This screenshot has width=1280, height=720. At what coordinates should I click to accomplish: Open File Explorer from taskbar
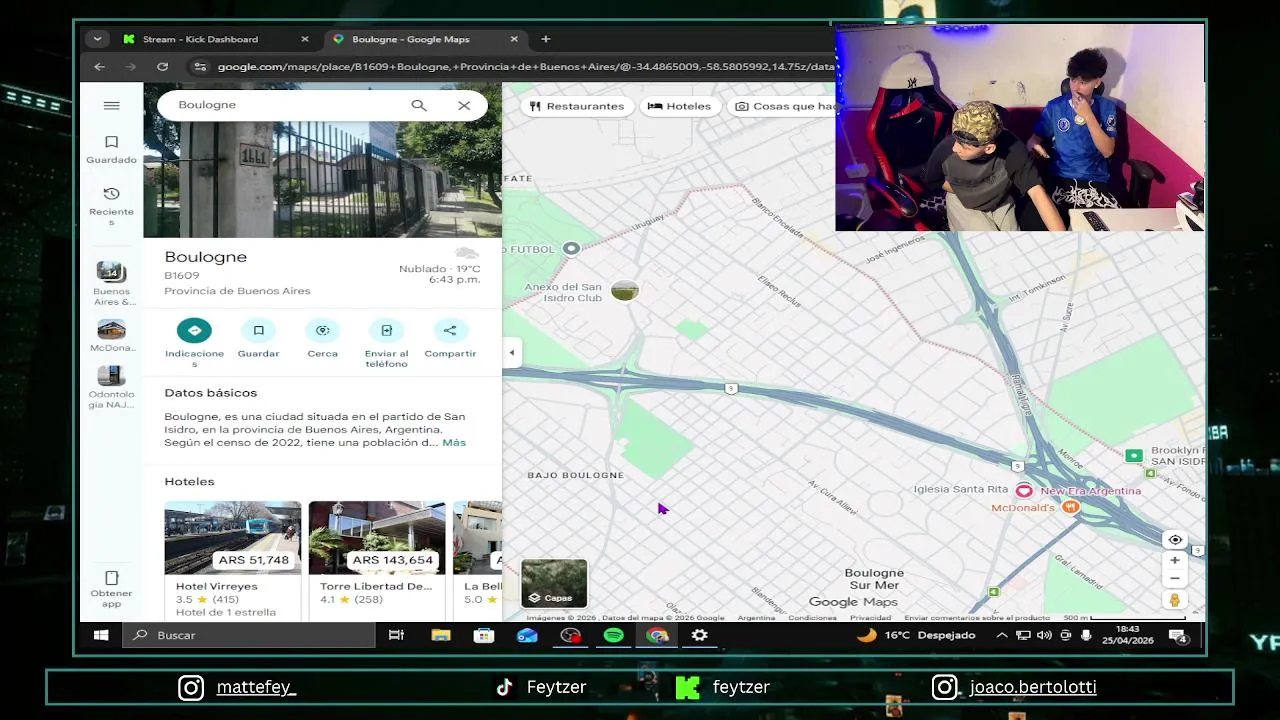pos(441,635)
